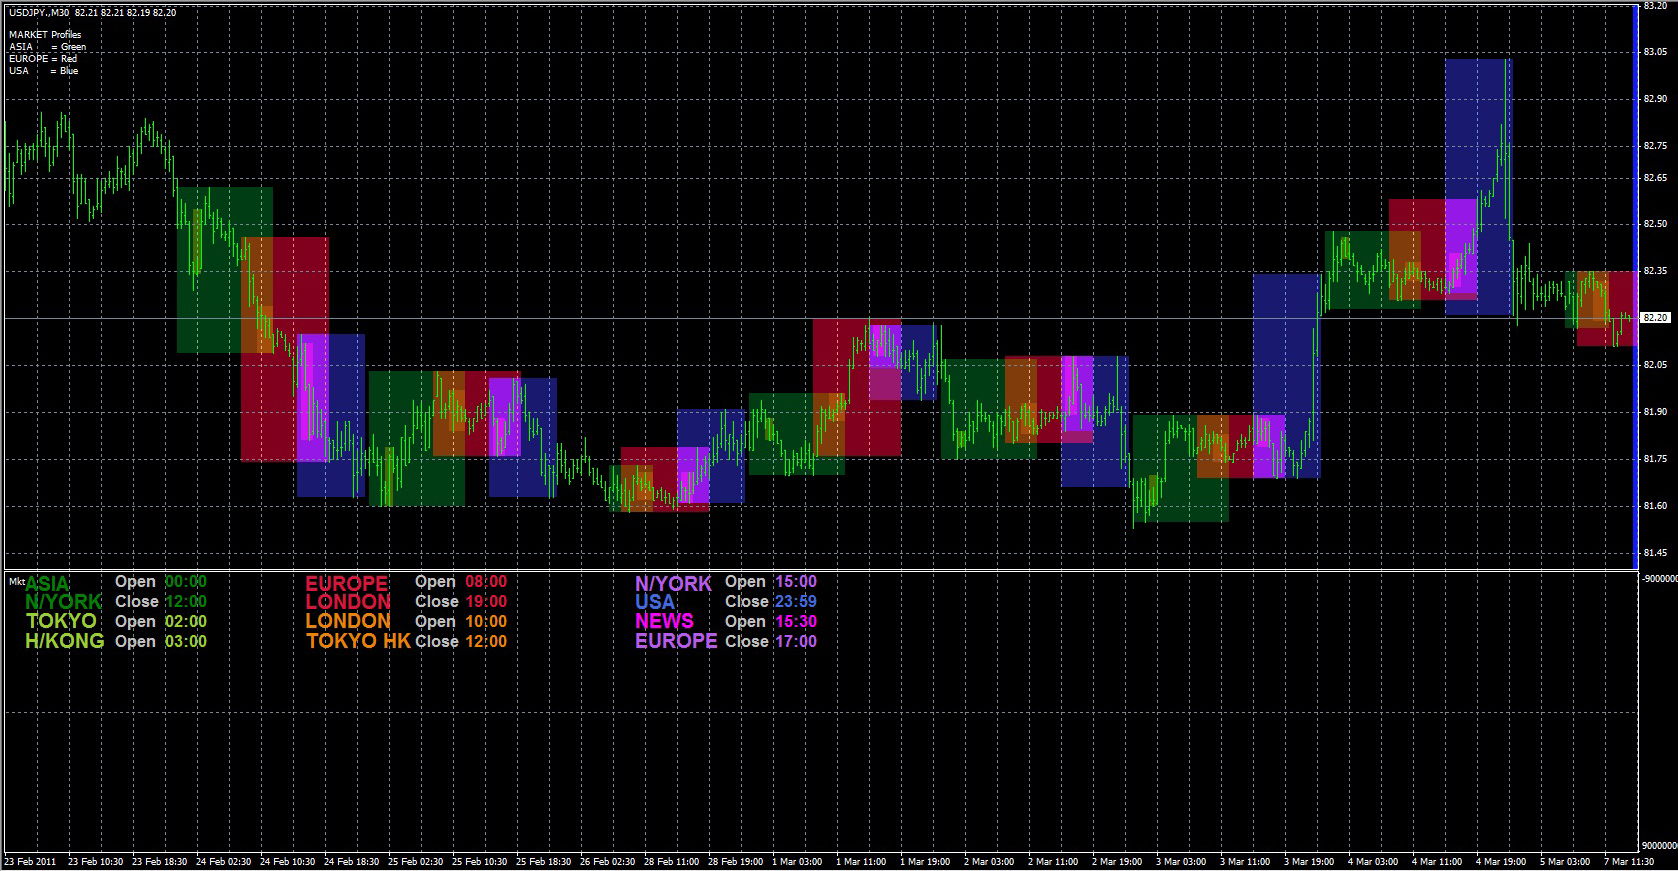
Task: Select the 23:59 close time value
Action: coord(795,602)
